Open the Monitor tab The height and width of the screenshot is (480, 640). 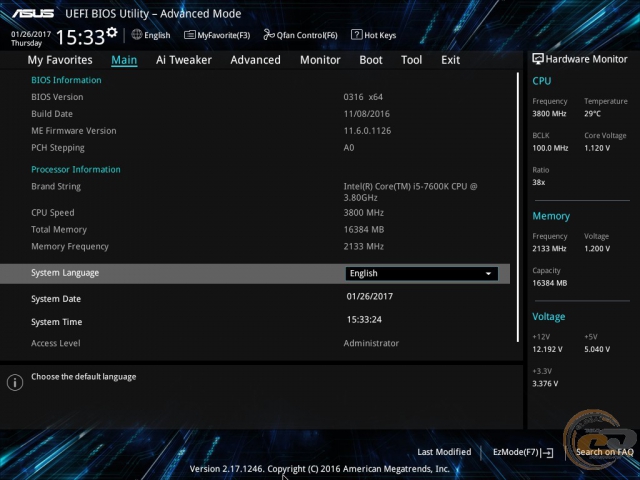[x=320, y=60]
